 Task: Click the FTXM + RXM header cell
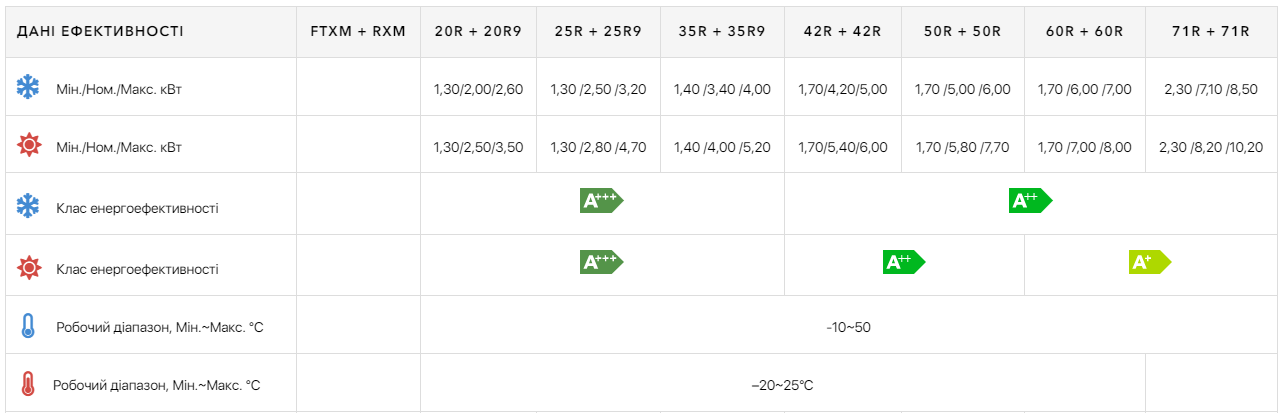358,31
